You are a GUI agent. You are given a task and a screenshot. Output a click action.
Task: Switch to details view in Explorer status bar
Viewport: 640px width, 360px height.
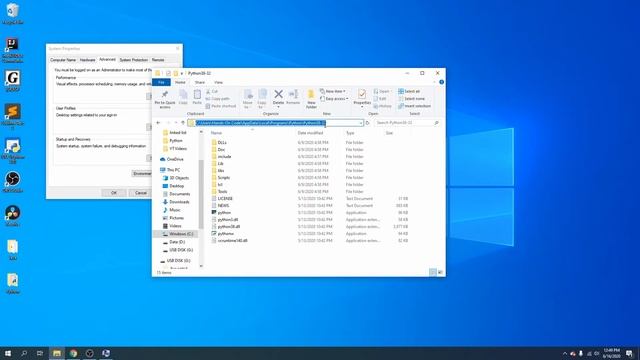pyautogui.click(x=433, y=272)
